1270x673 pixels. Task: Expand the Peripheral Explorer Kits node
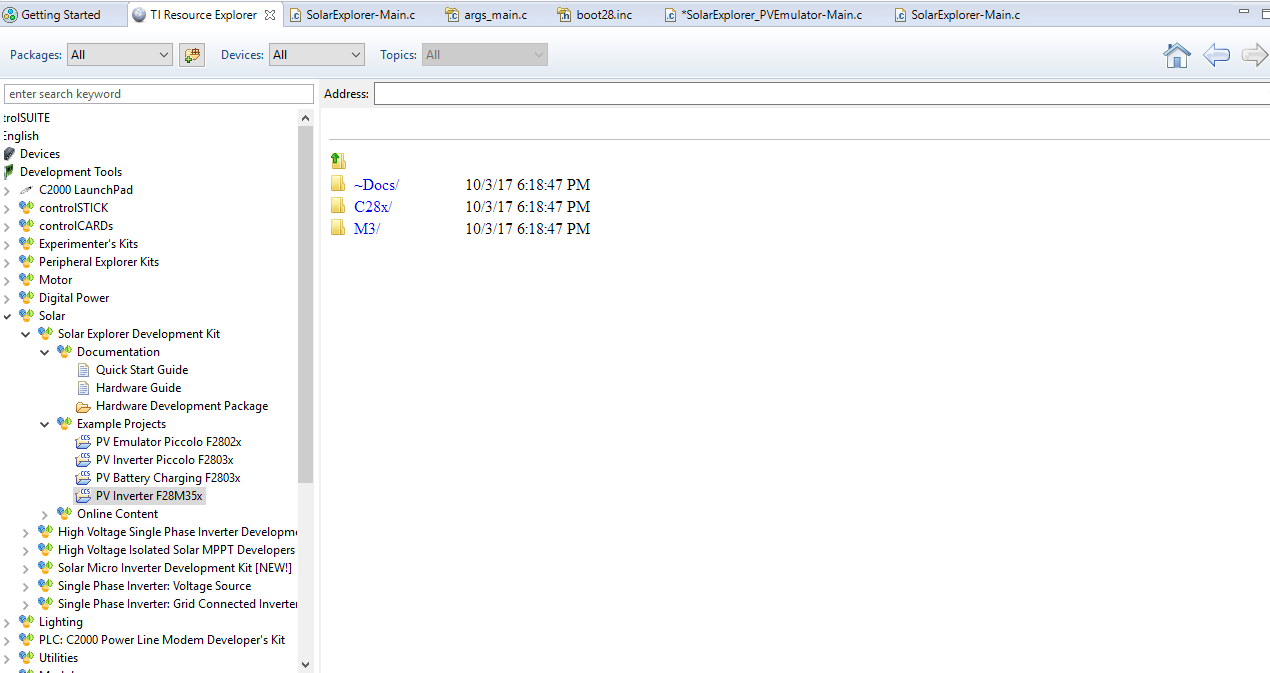tap(7, 262)
